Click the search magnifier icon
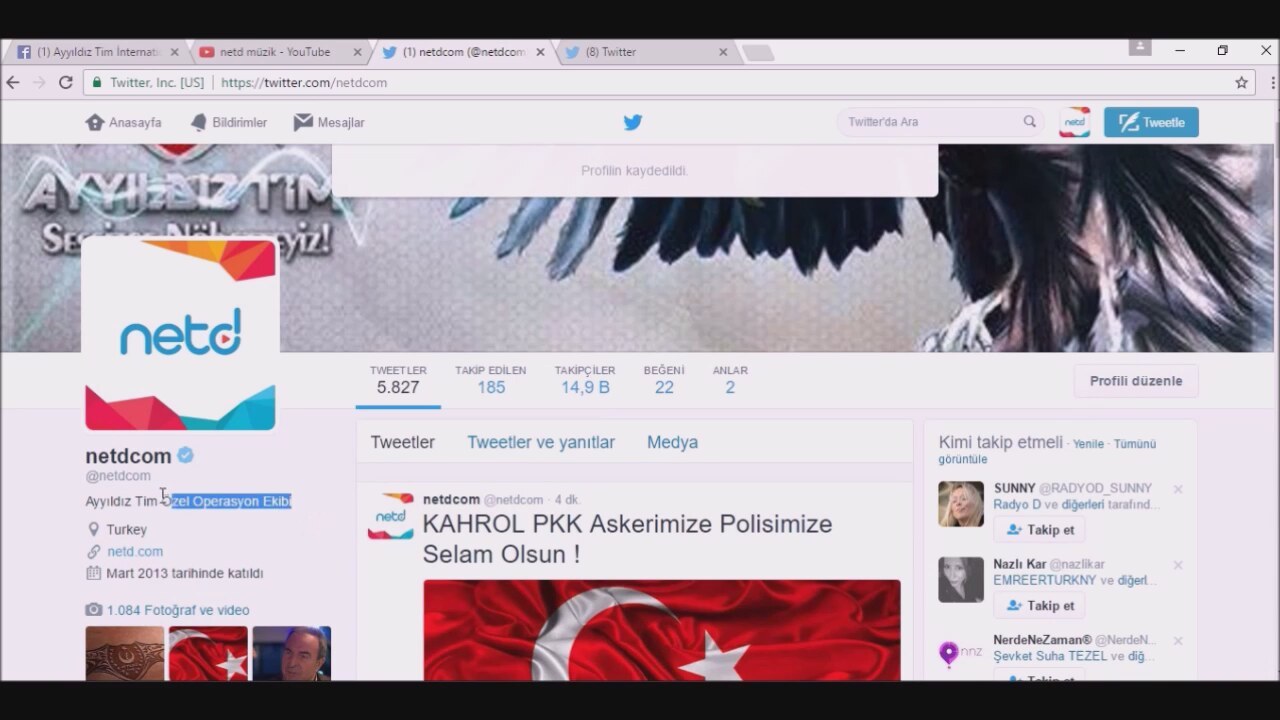This screenshot has width=1280, height=720. coord(1030,122)
